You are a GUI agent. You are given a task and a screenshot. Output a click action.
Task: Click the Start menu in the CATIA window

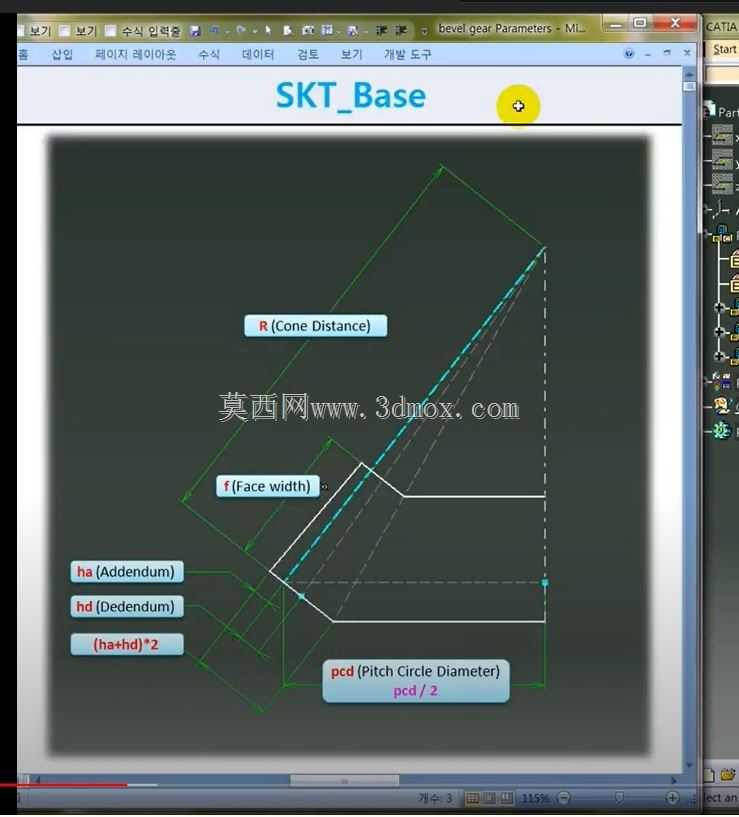tap(725, 49)
